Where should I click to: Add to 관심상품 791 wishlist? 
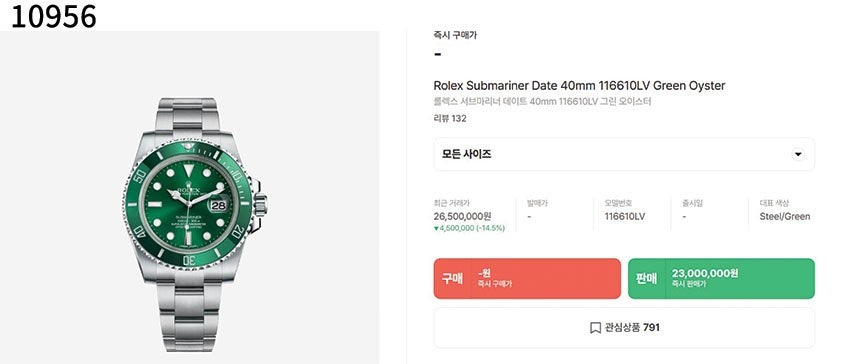click(x=624, y=328)
